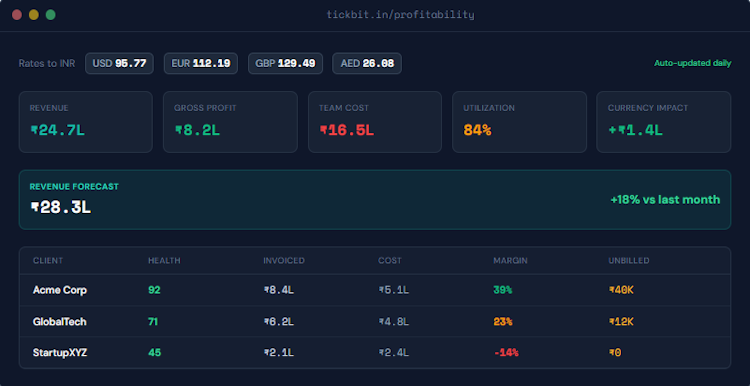Click GlobalTech invoiced ₹6.2L

pyautogui.click(x=278, y=322)
